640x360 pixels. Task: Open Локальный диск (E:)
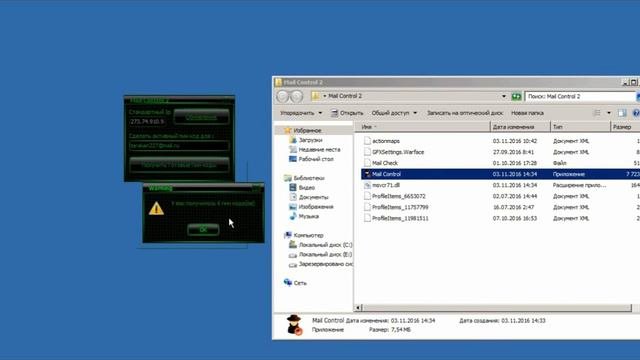[325, 254]
